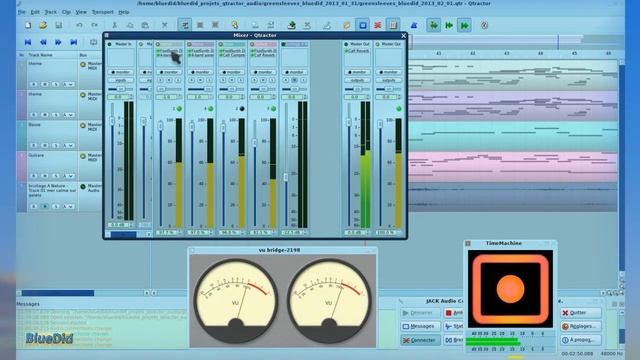This screenshot has height=360, width=640.
Task: Open the View menu
Action: (81, 12)
